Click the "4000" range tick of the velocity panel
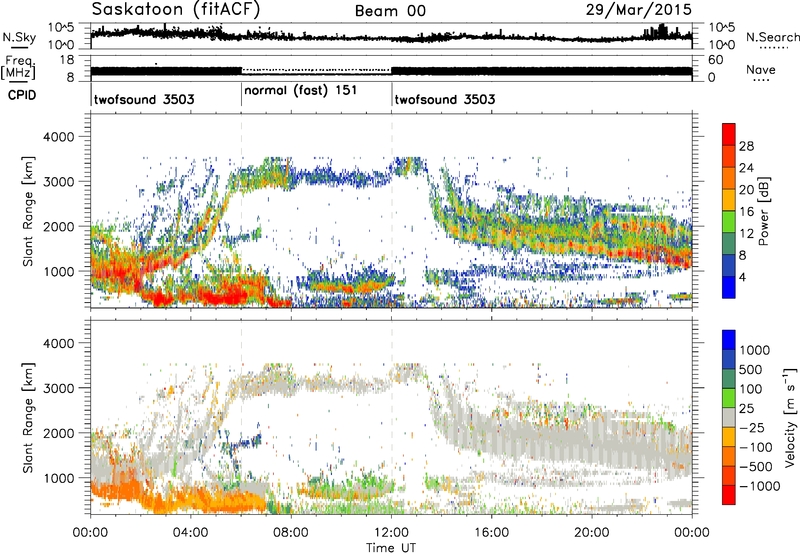The width and height of the screenshot is (800, 554). pos(58,343)
